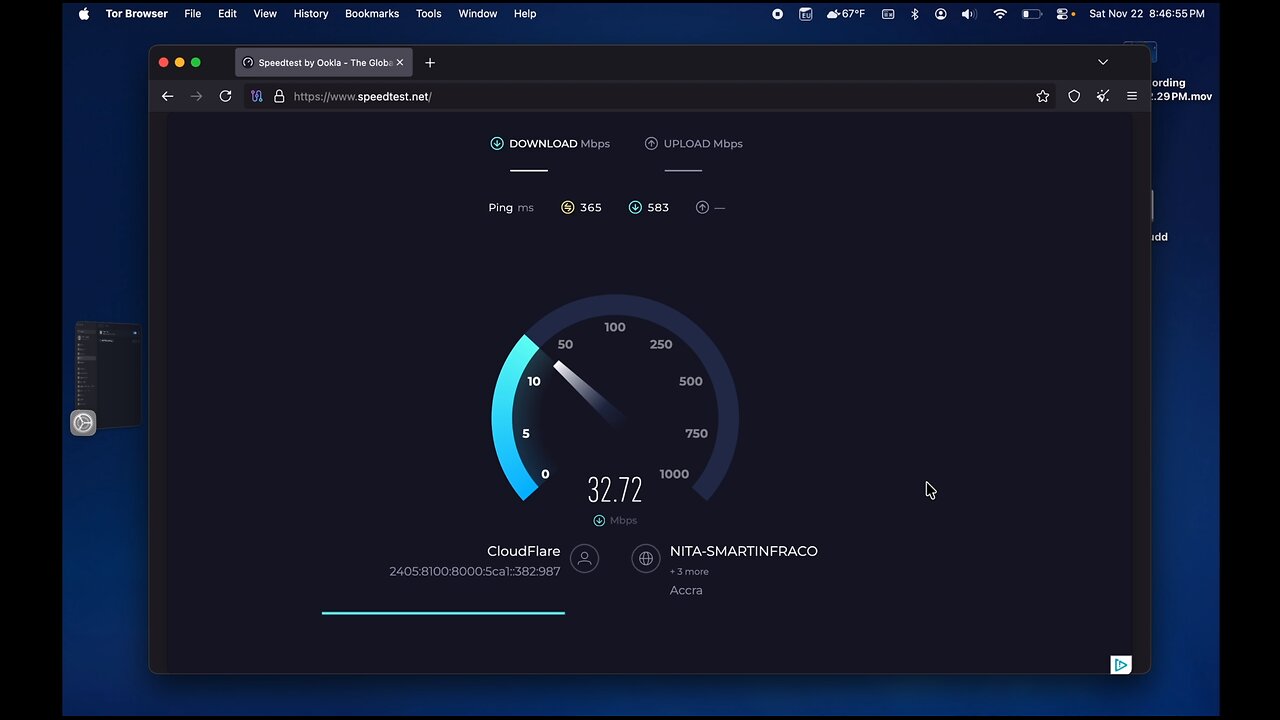Screen dimensions: 1280x720
Task: Select the DOWNLOAD Mbps heading
Action: [x=559, y=143]
